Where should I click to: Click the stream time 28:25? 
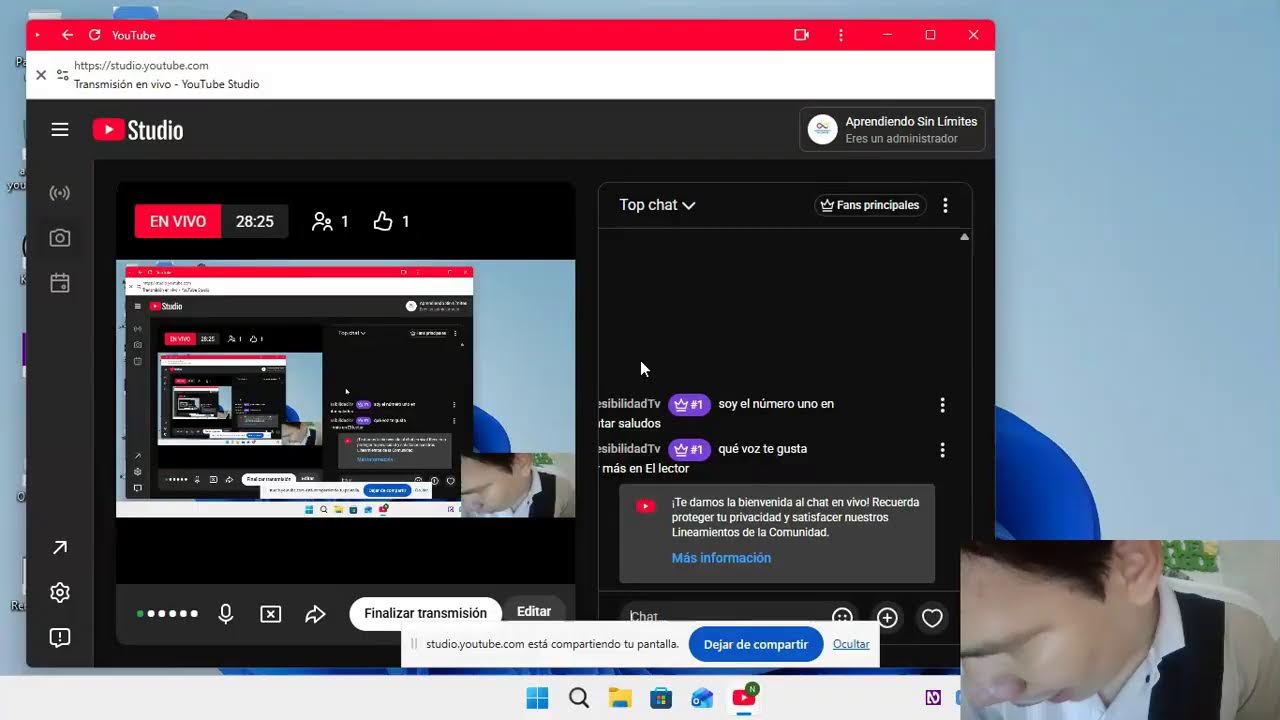pyautogui.click(x=255, y=222)
